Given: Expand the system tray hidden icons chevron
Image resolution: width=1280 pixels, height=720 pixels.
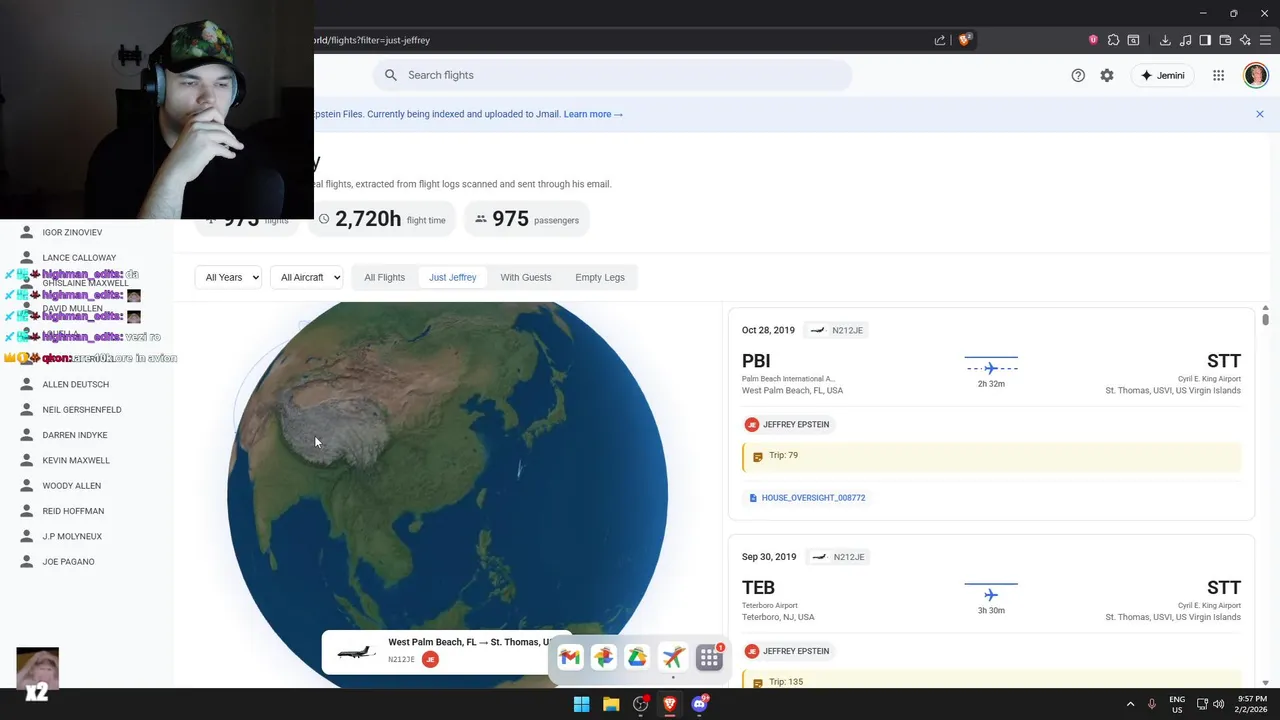Looking at the screenshot, I should tap(1131, 704).
